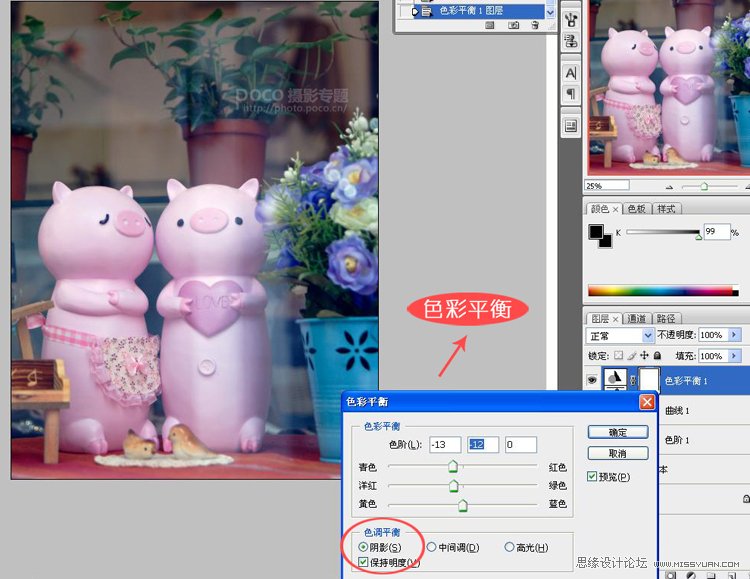Select the 高光 (highlights) radio button
This screenshot has width=750, height=579.
pos(509,547)
